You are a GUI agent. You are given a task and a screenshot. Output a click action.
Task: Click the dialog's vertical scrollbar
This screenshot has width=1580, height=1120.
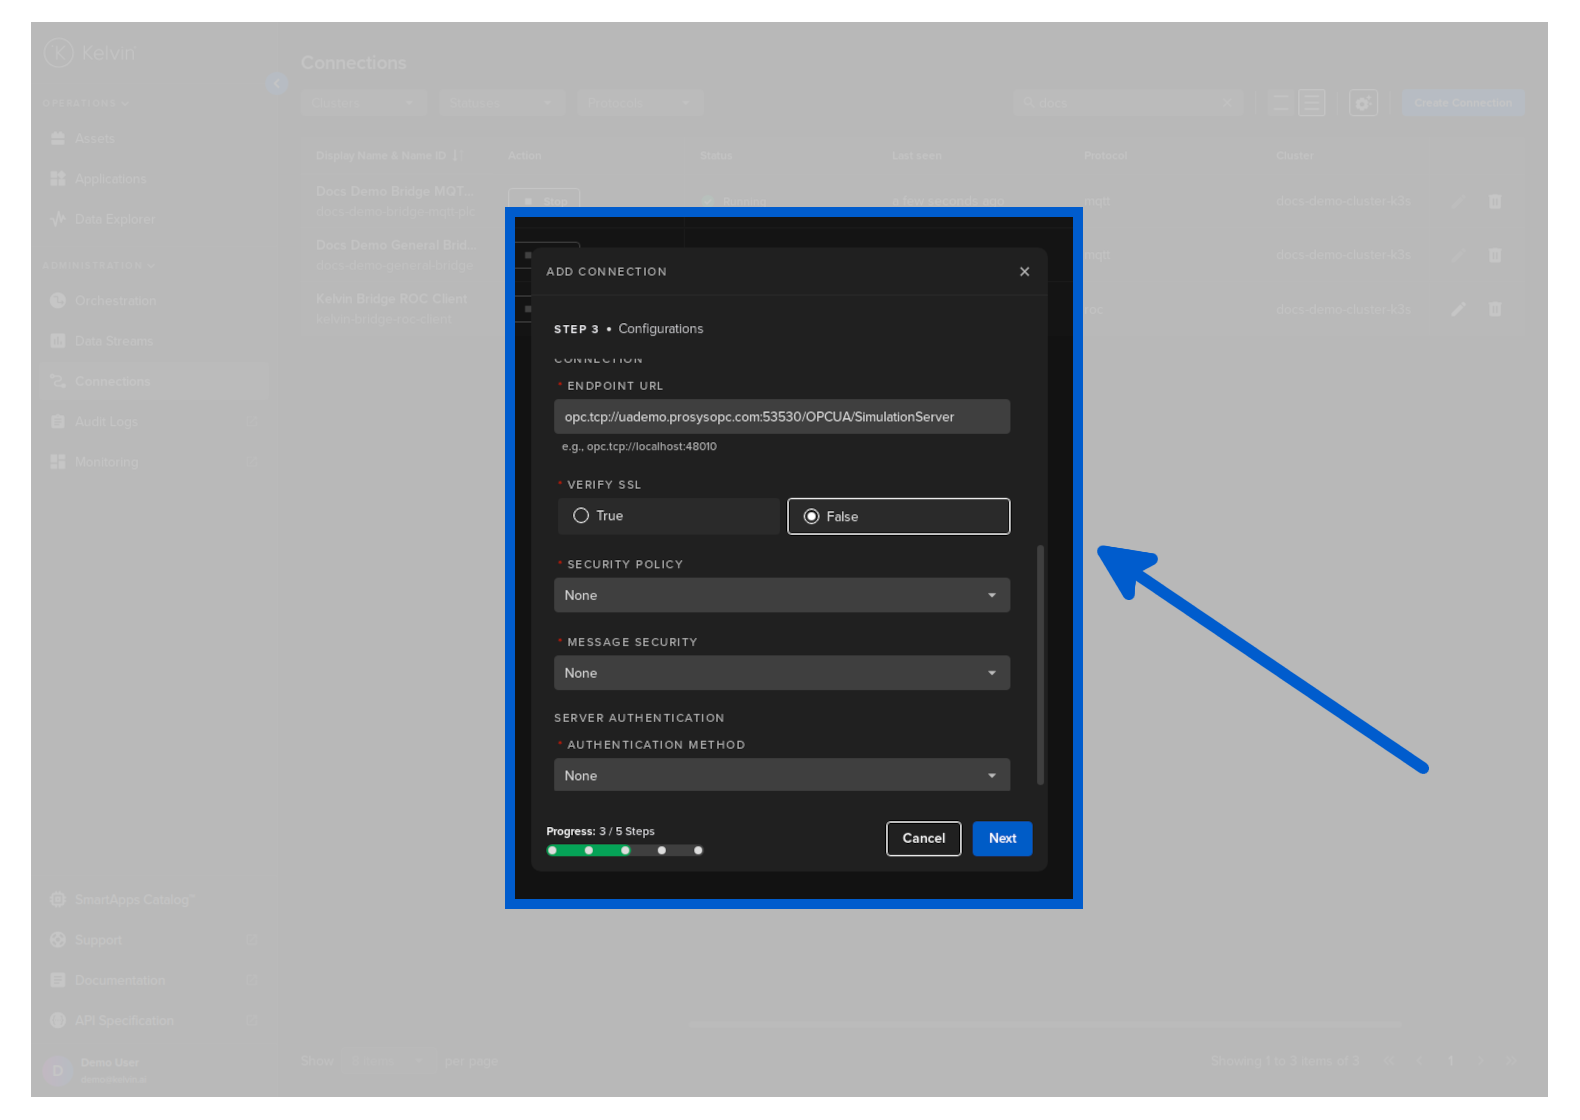point(1040,664)
